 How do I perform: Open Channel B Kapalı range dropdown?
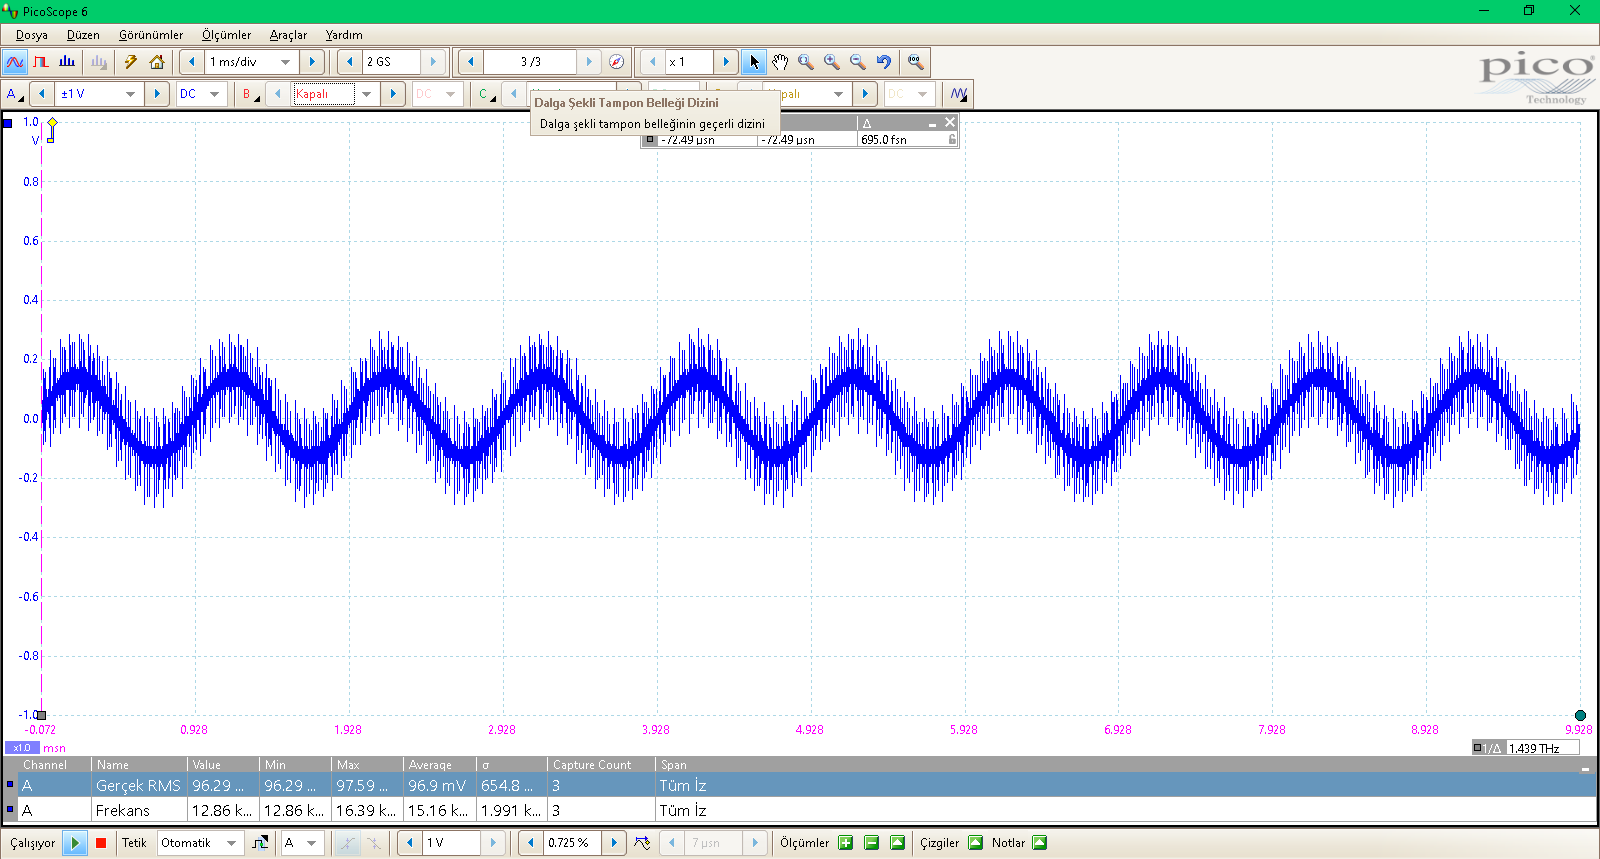366,94
